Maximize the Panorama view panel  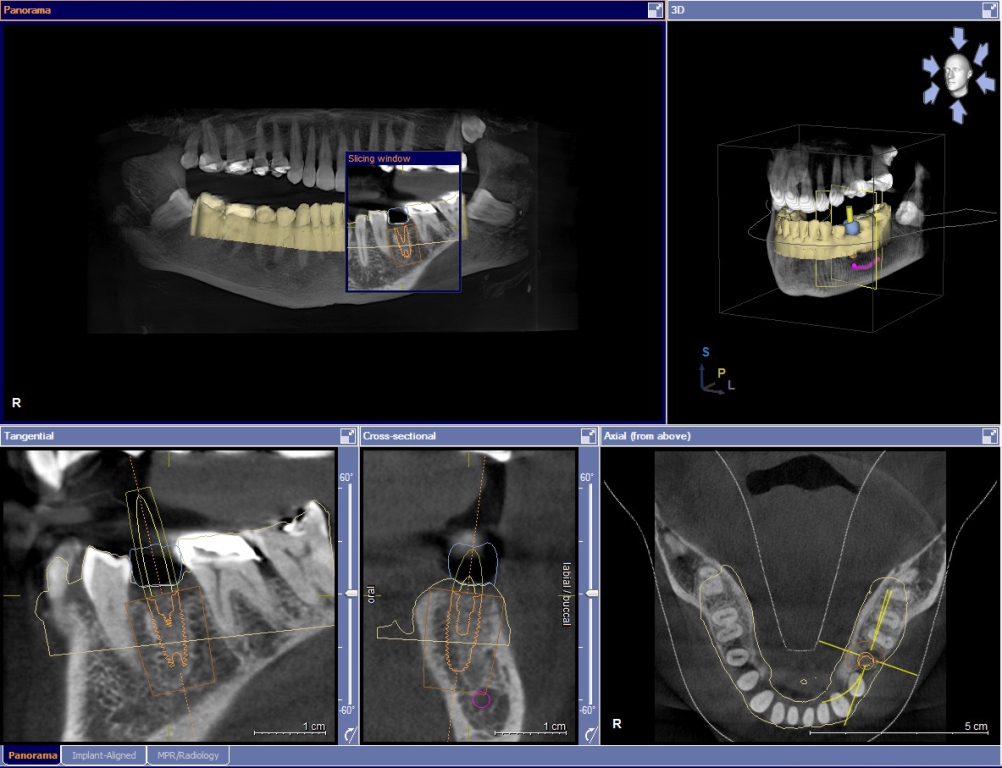tap(655, 10)
